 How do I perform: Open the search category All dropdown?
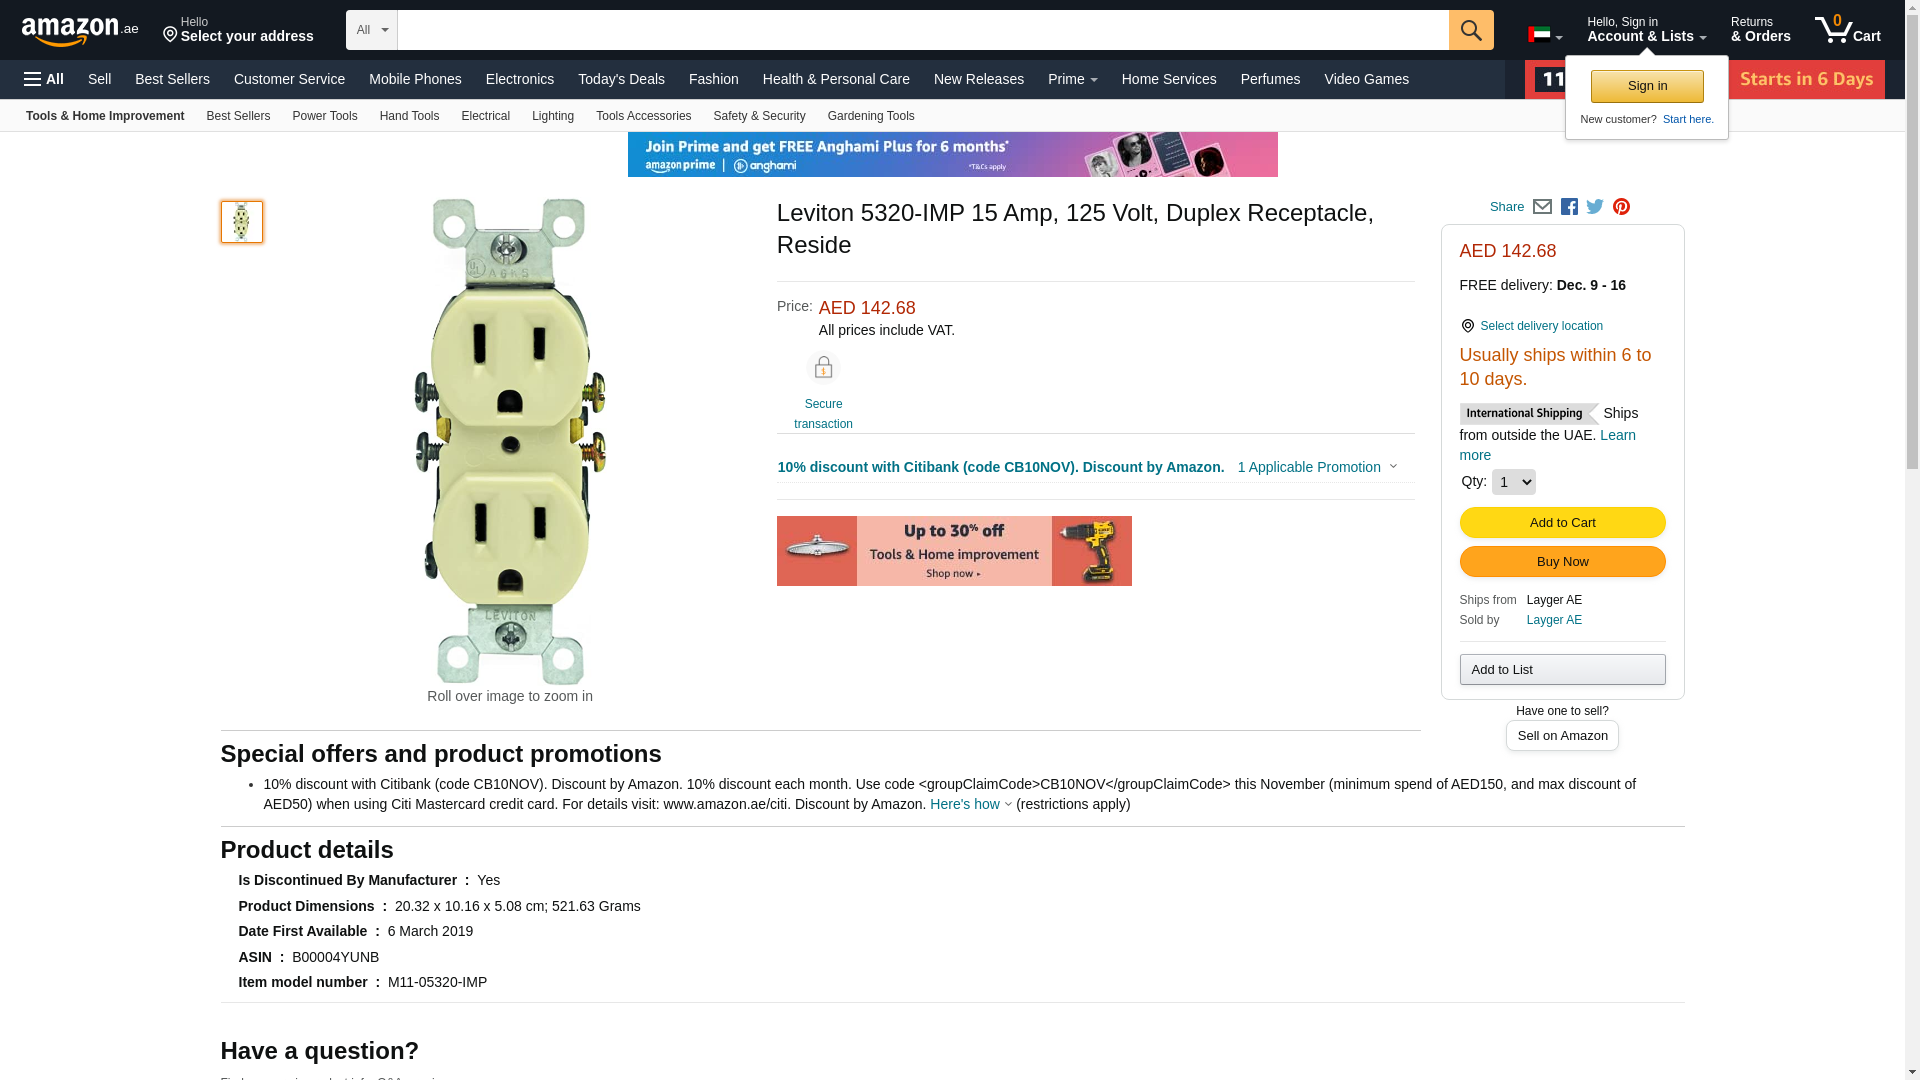tap(371, 30)
